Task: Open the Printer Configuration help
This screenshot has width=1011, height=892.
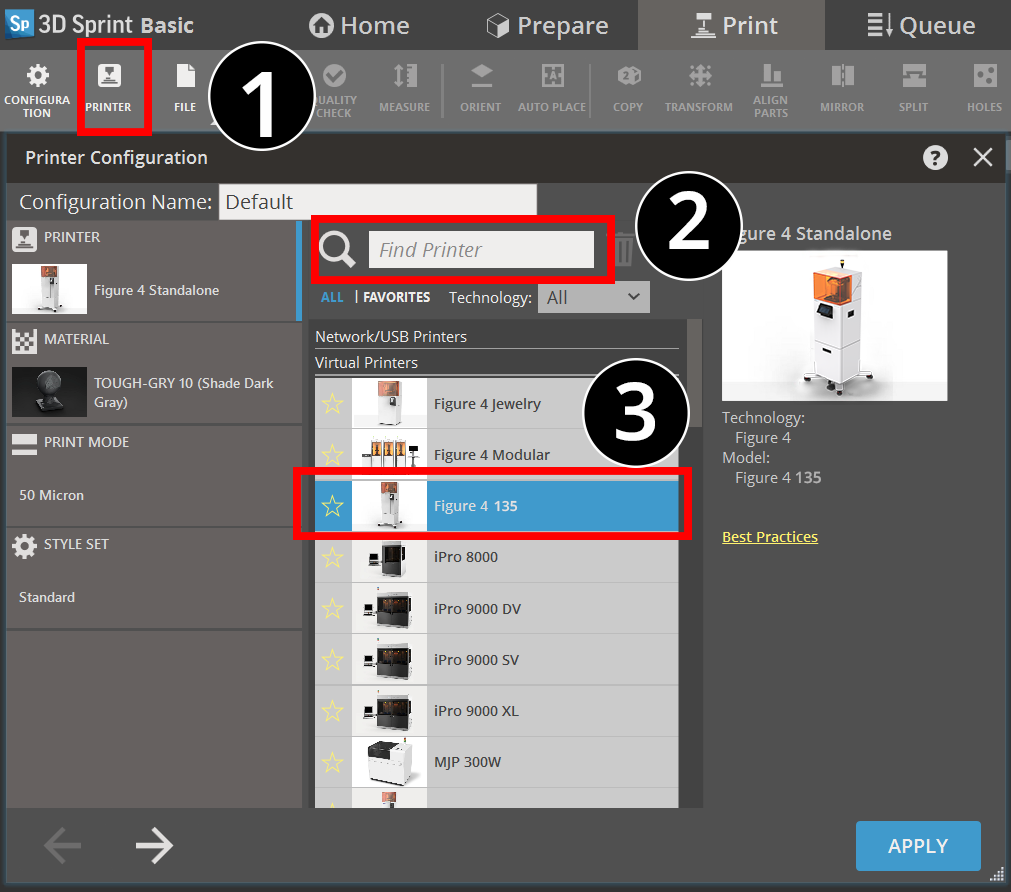Action: [x=935, y=157]
